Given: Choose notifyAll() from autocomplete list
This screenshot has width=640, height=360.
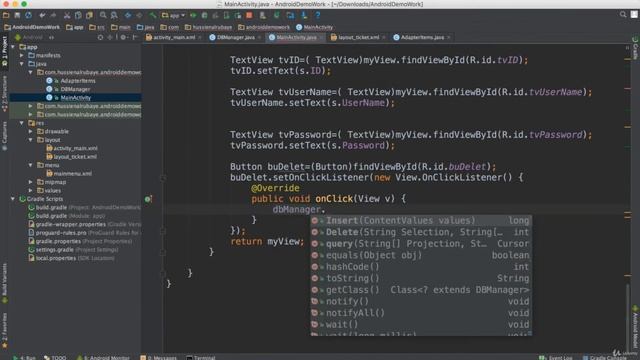Looking at the screenshot, I should click(x=420, y=313).
